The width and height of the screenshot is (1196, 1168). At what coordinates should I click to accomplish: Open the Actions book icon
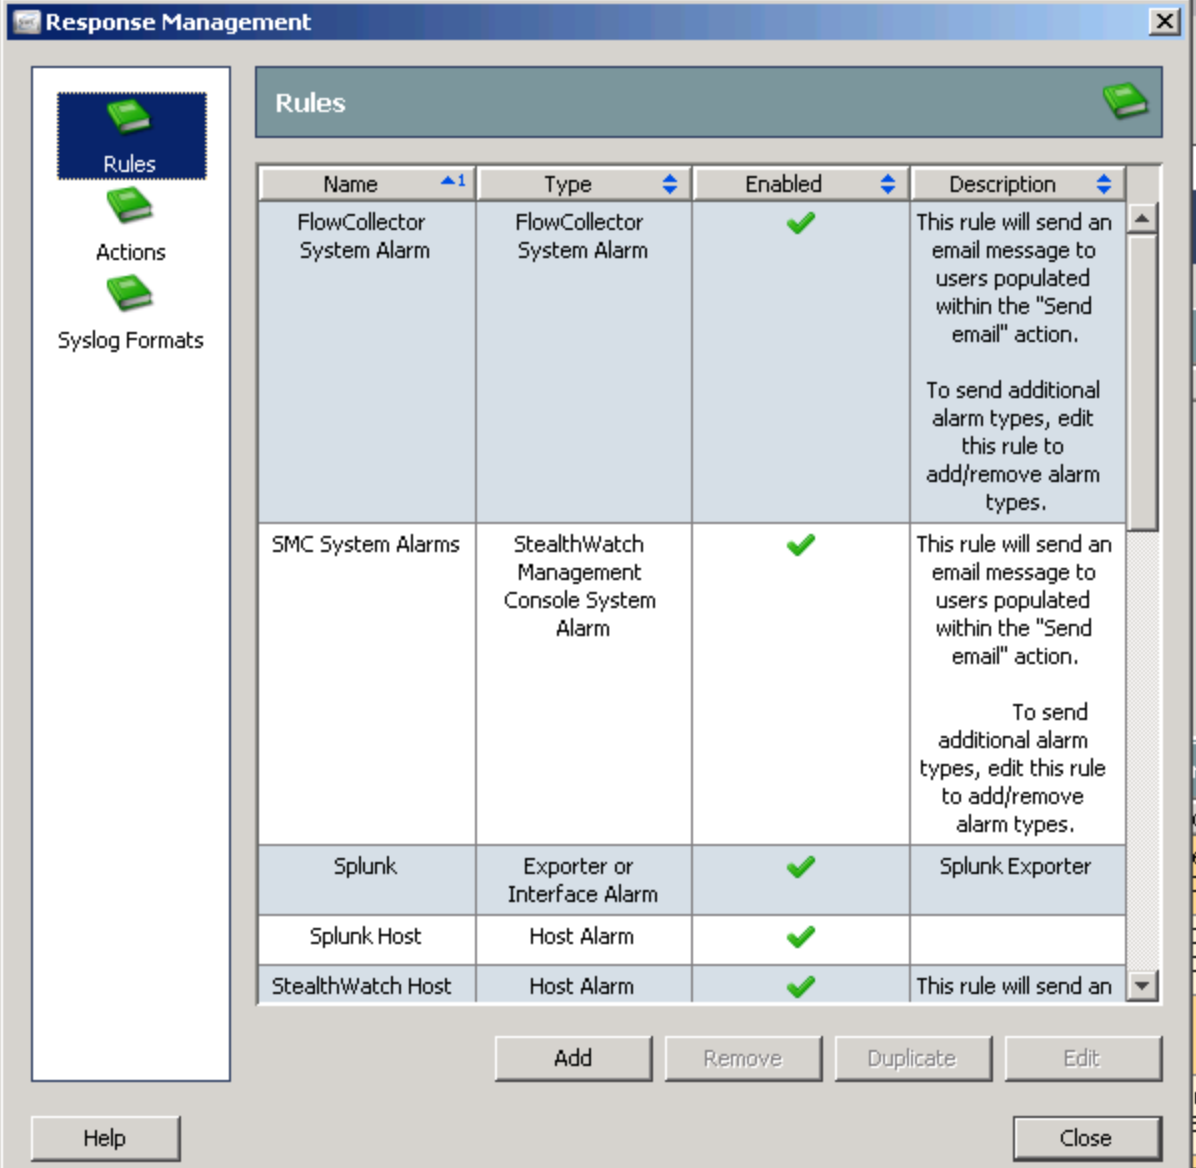[x=129, y=206]
